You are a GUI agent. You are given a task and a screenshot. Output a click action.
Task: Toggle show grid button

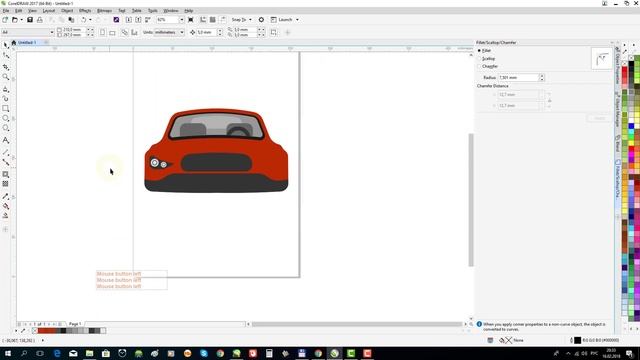tap(213, 20)
